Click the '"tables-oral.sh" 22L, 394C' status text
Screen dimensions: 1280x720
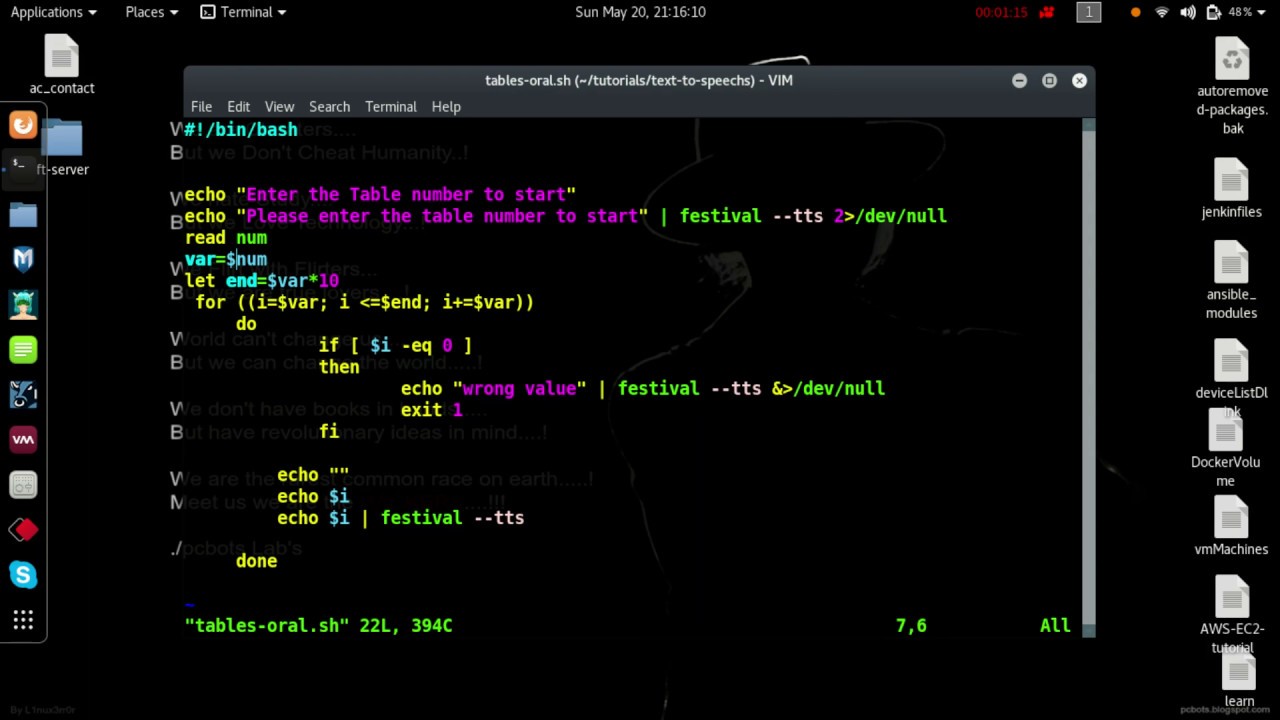[319, 626]
